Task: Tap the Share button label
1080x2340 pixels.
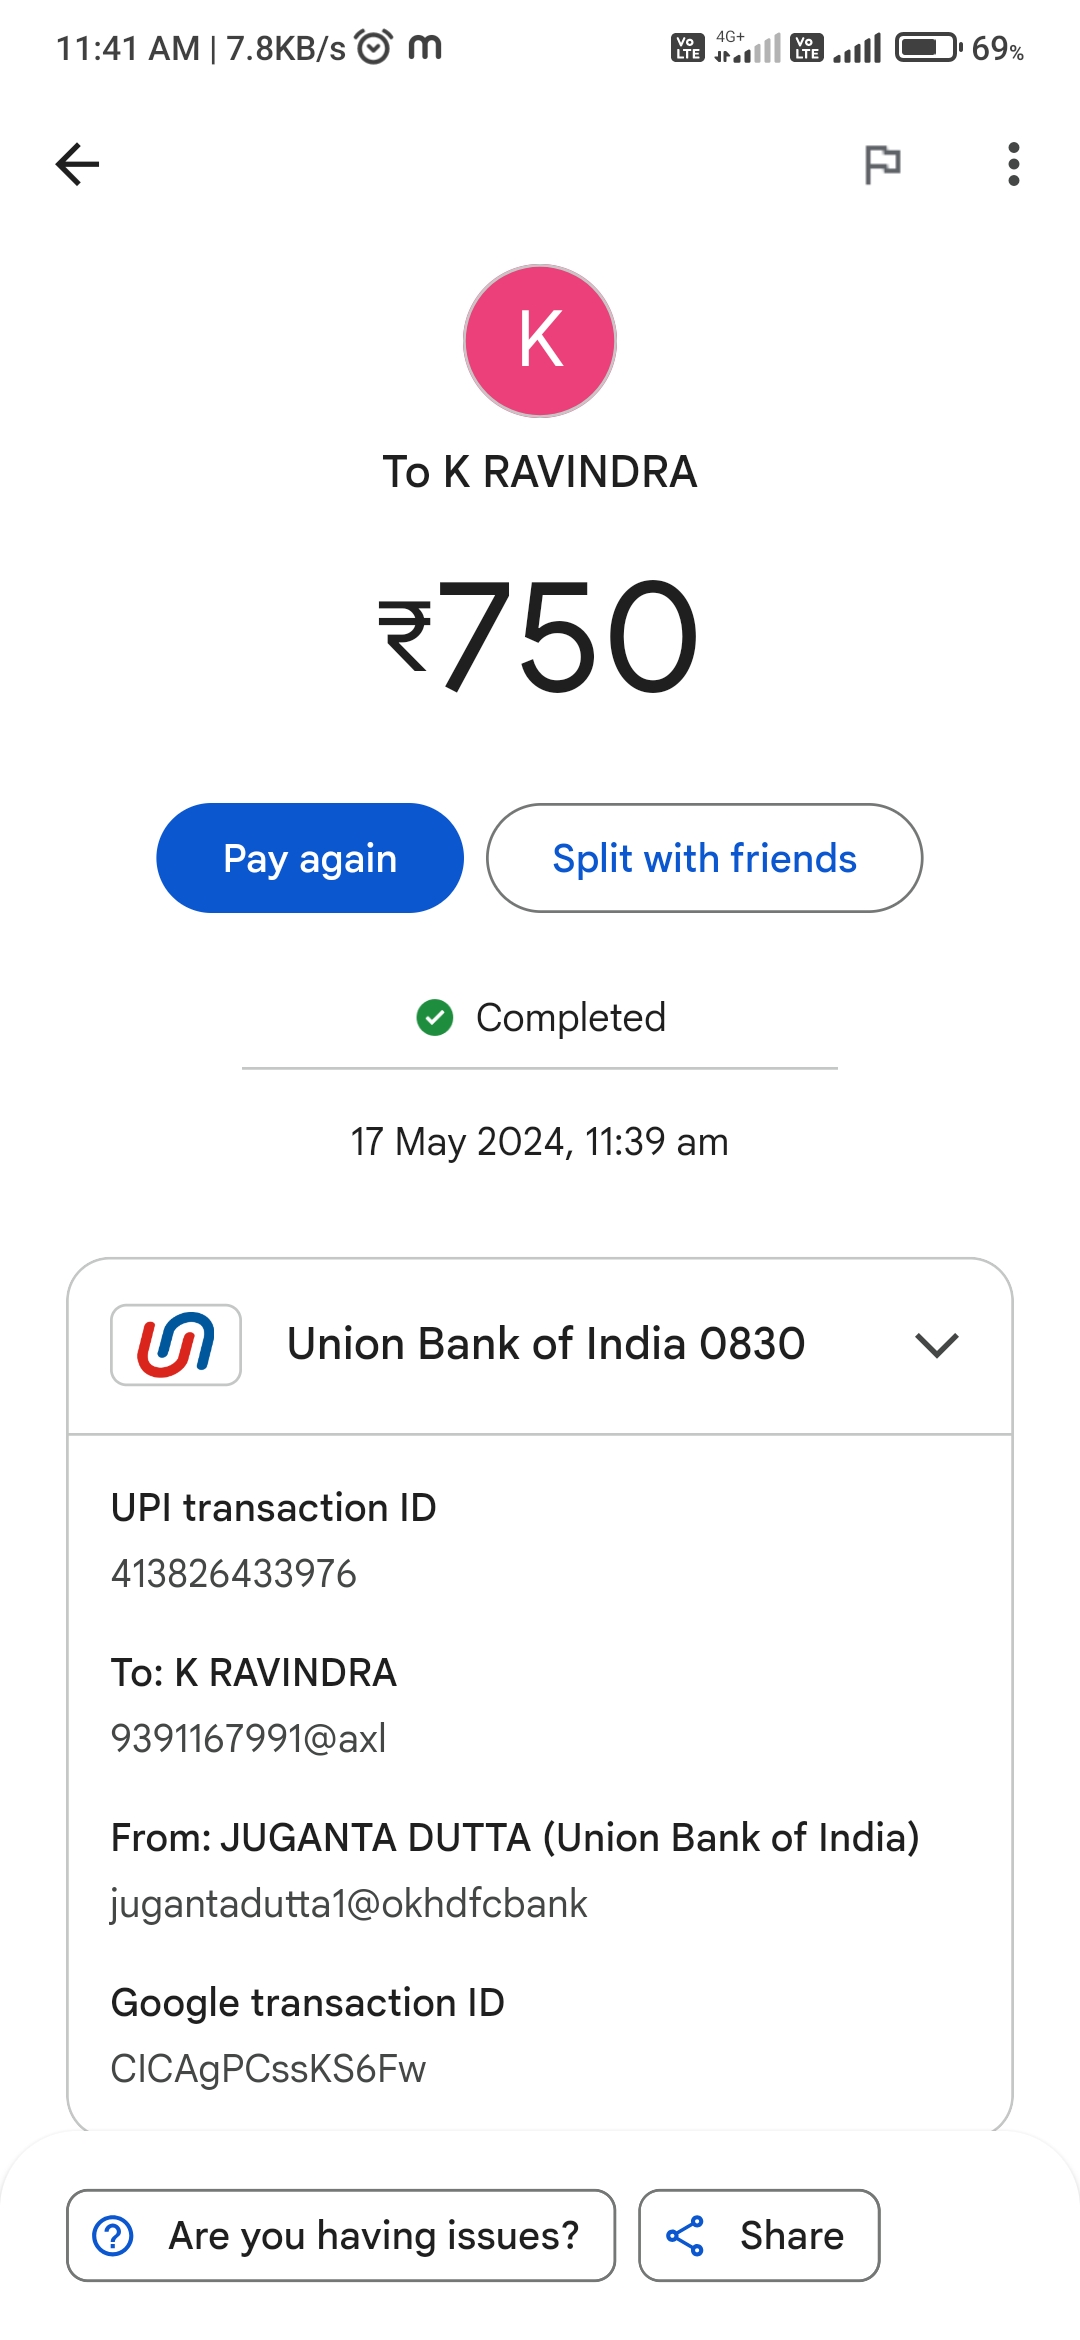Action: tap(792, 2236)
